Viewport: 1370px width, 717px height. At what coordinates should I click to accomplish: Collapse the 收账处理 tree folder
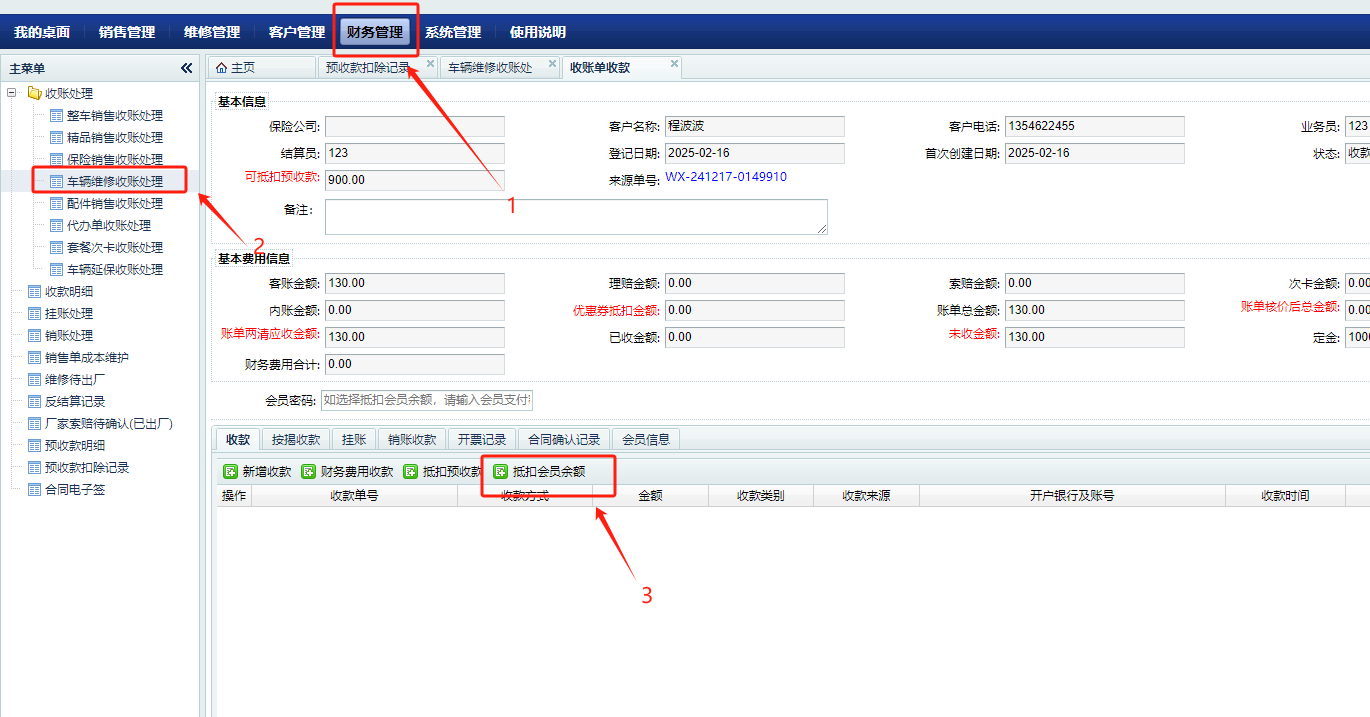(x=12, y=93)
